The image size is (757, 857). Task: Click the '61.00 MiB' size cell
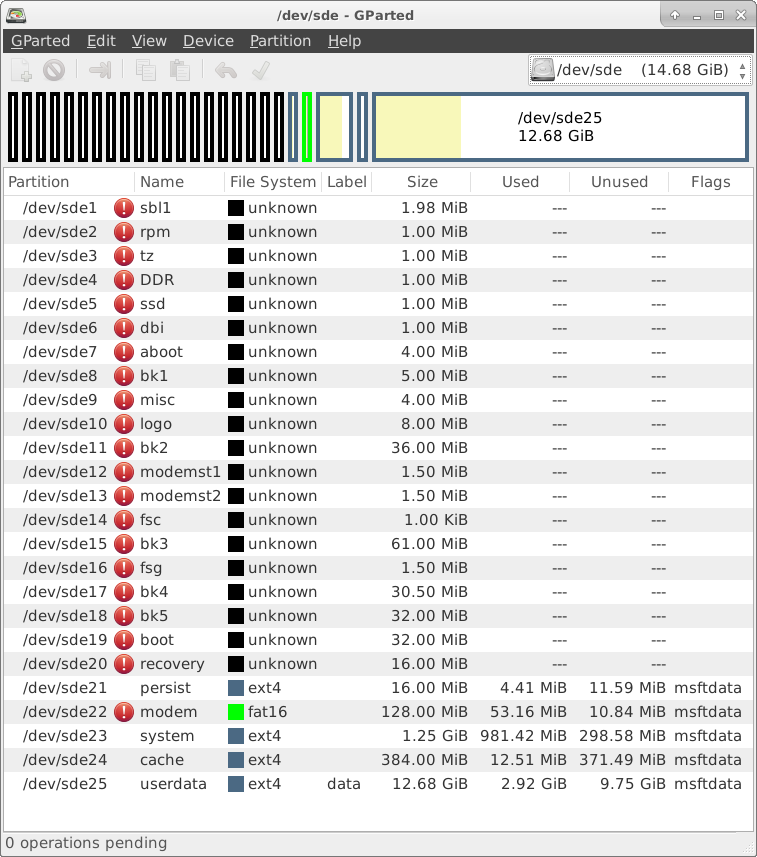coord(429,544)
